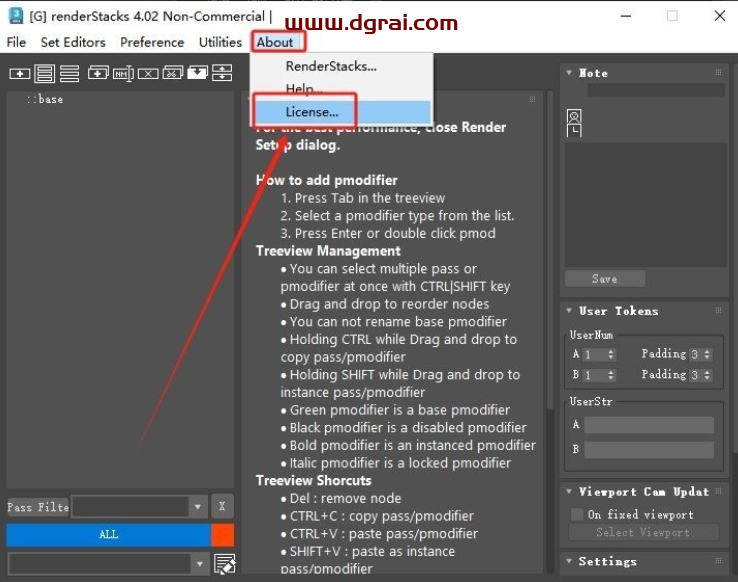Close the renderStacks window
738x582 pixels.
pos(719,16)
